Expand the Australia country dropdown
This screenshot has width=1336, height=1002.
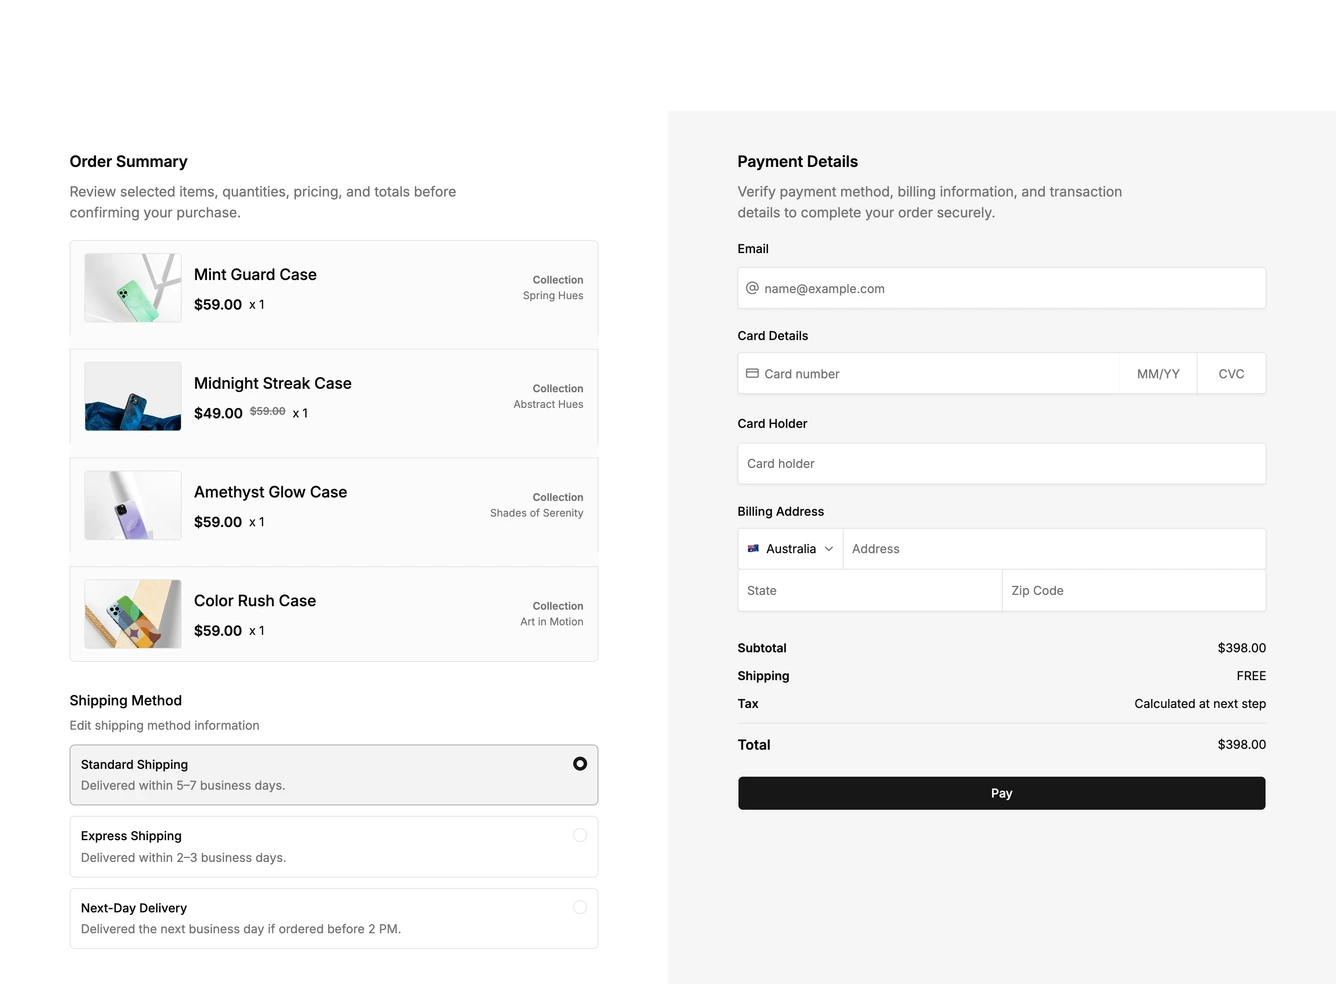(791, 549)
